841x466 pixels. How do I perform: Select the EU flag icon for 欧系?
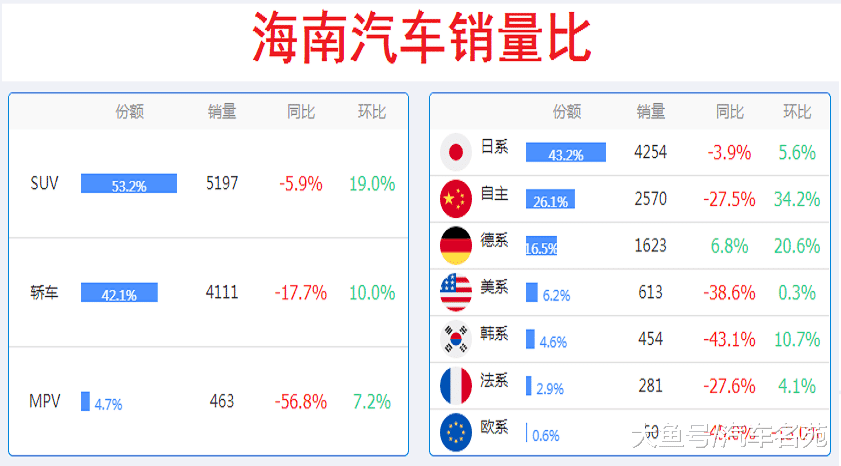click(455, 432)
